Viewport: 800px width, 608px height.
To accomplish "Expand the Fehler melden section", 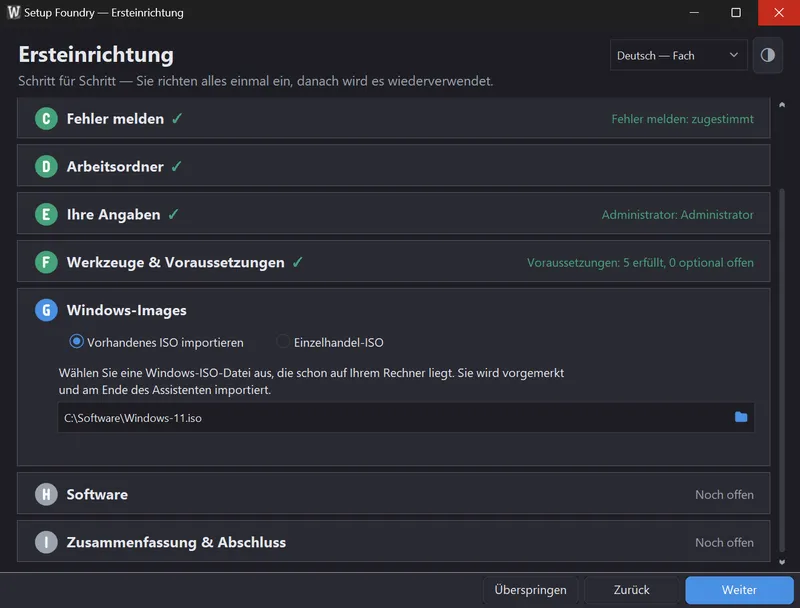I will (393, 119).
